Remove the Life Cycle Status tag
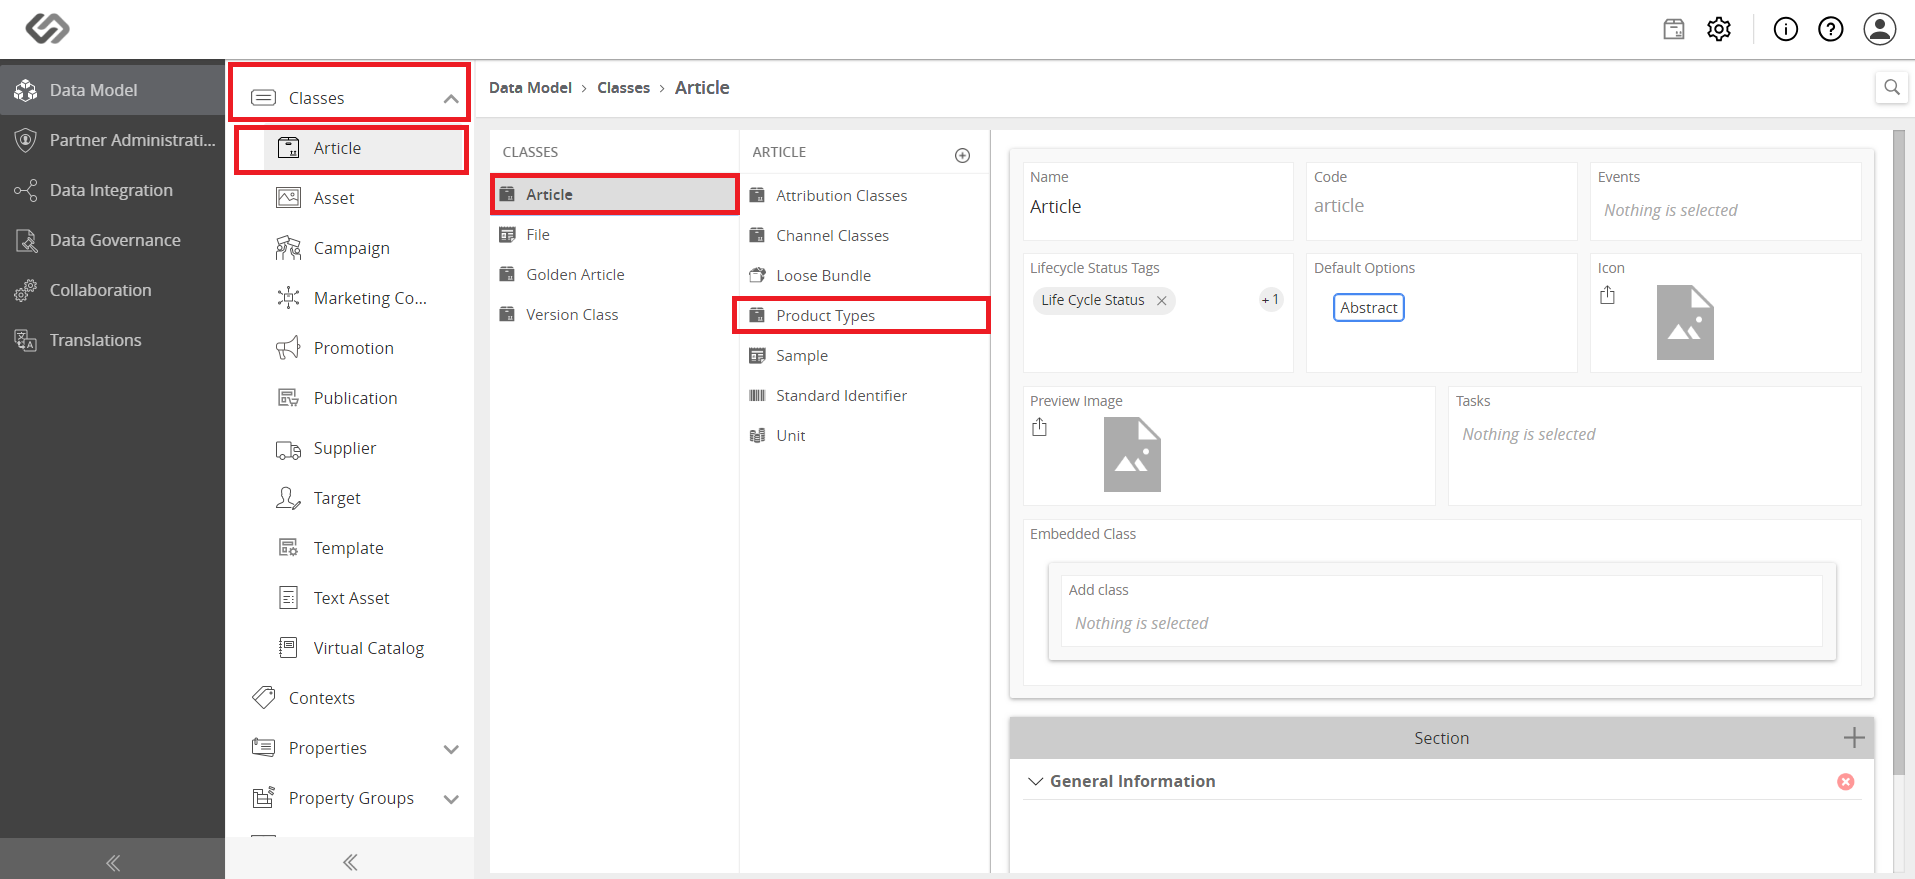Viewport: 1915px width, 879px height. 1161,301
